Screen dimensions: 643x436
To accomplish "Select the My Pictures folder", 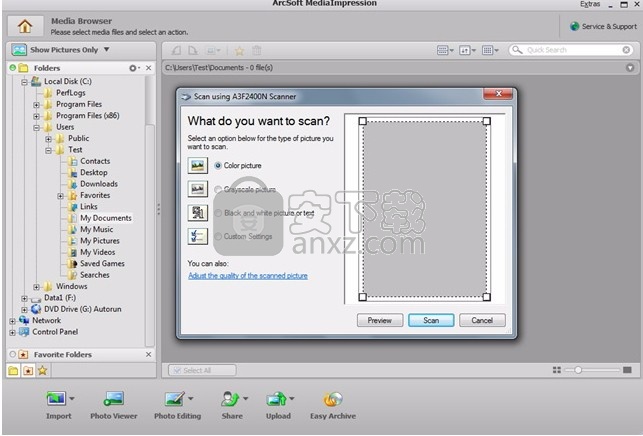I will pos(100,241).
